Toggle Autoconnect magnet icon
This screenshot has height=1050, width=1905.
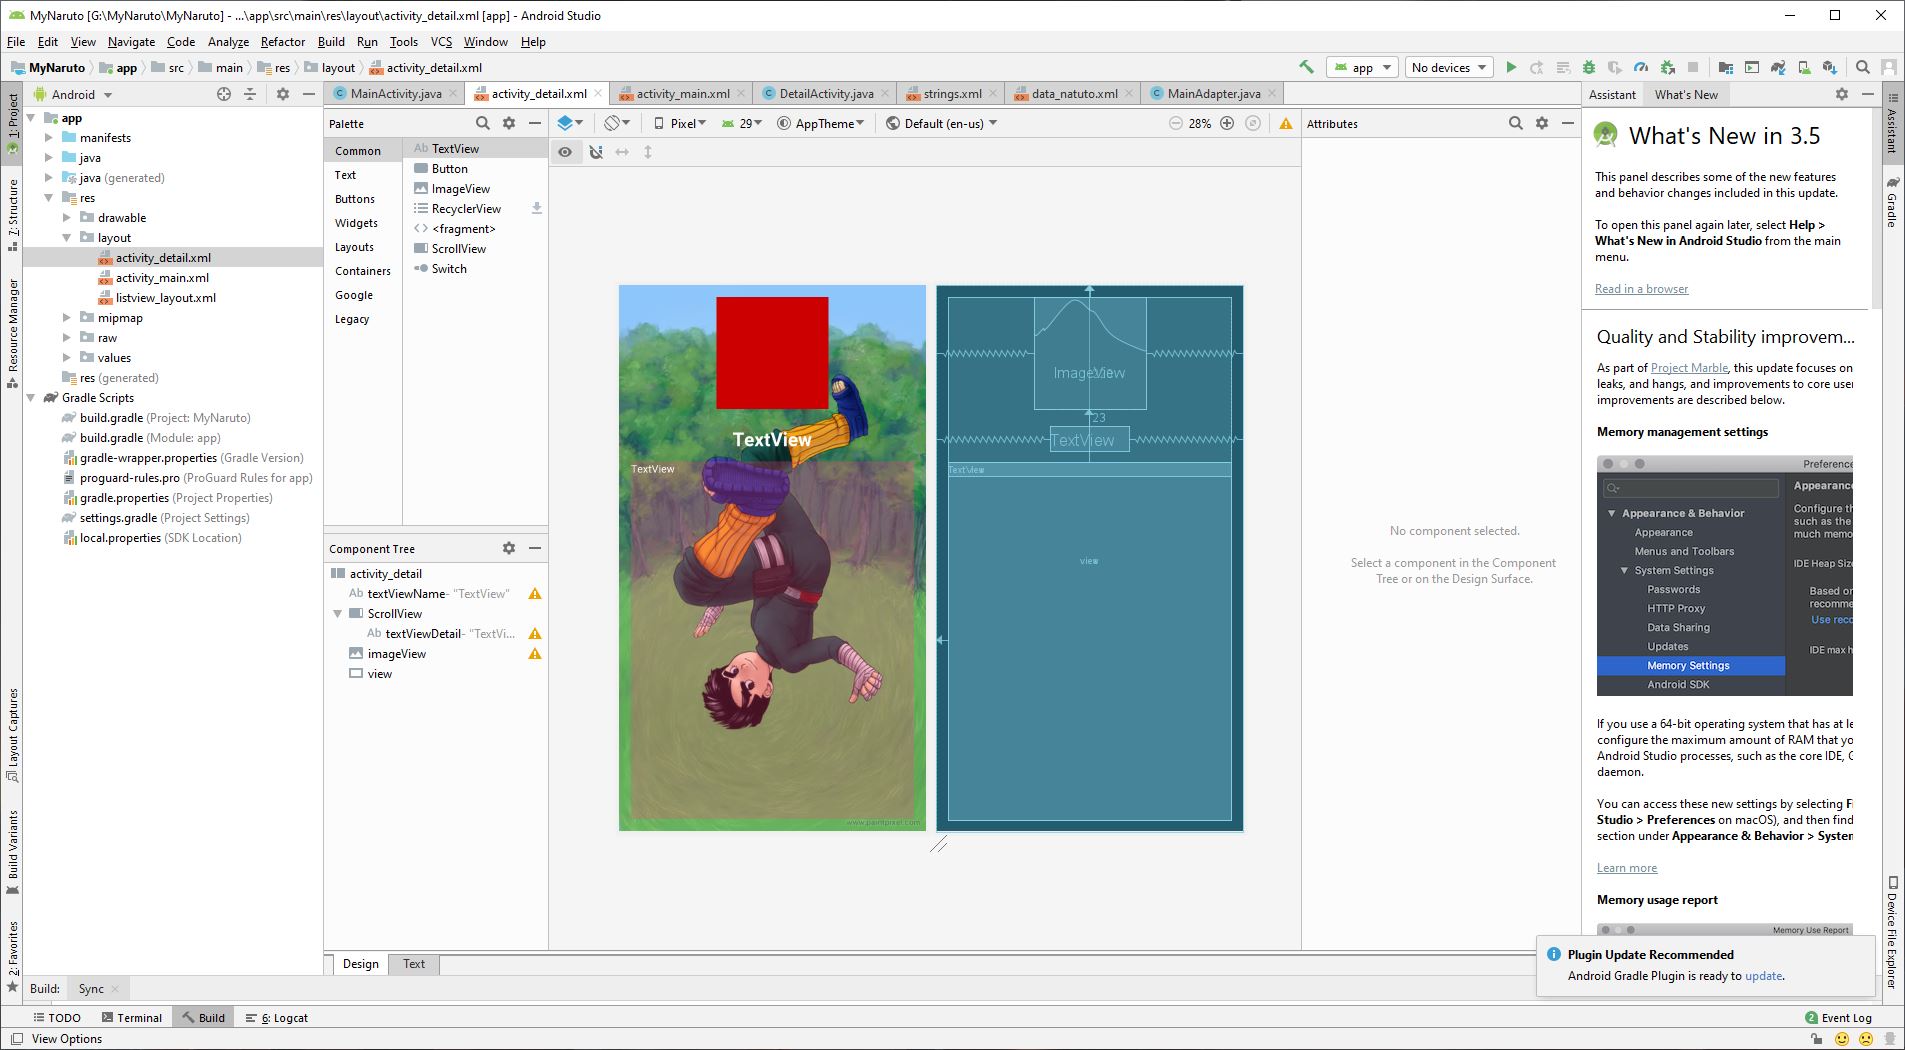(596, 152)
